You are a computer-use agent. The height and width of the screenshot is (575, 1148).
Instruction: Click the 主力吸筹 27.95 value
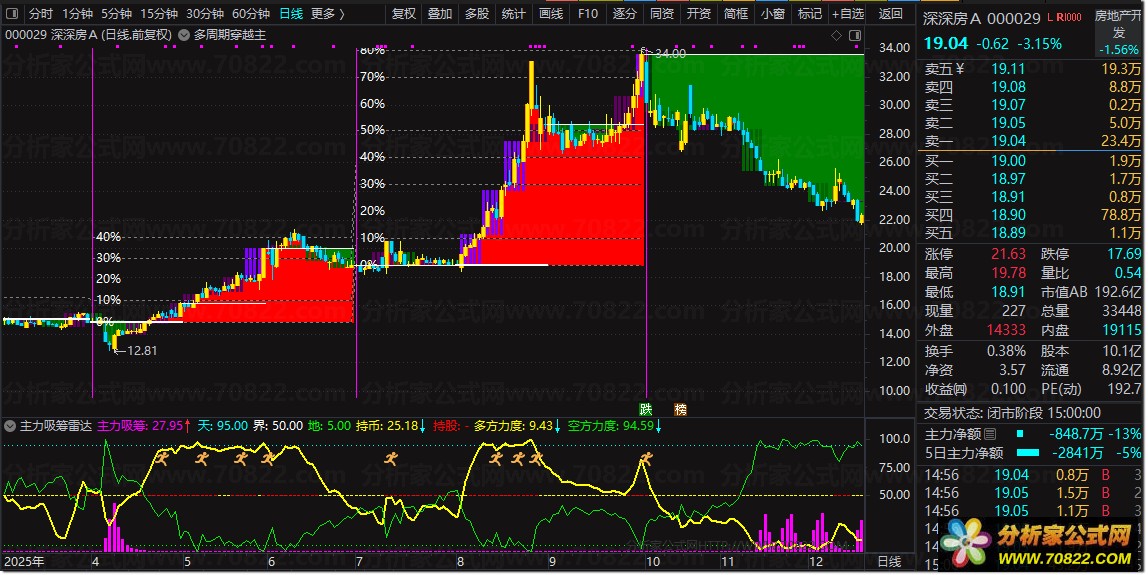pos(168,426)
